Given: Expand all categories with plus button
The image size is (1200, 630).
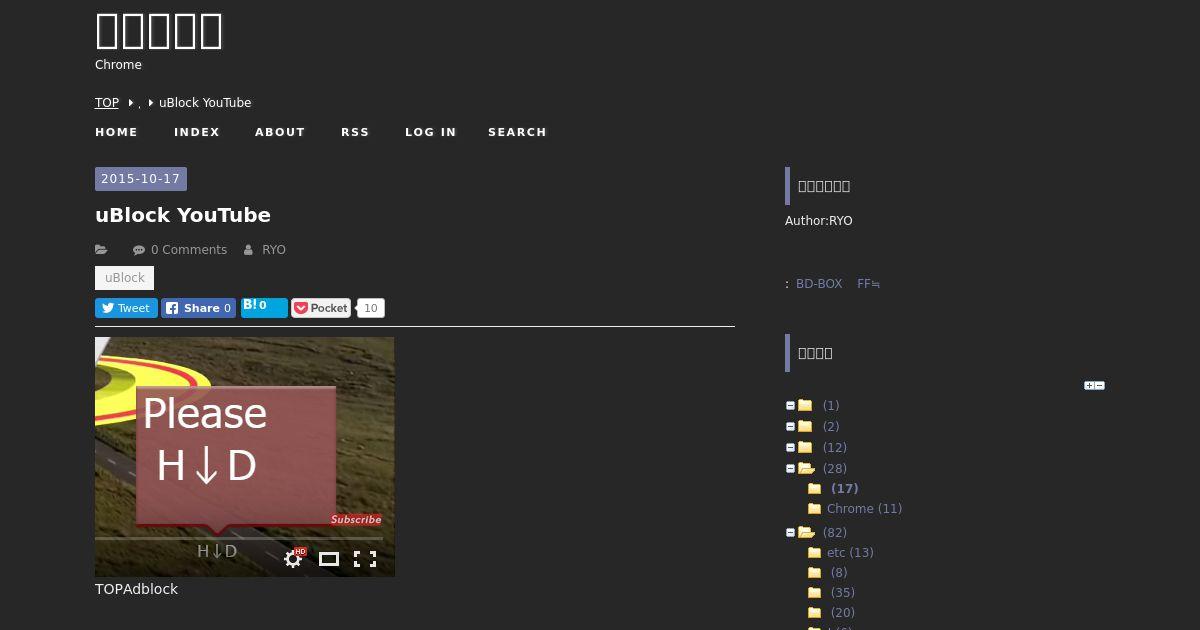Looking at the screenshot, I should coord(1089,385).
